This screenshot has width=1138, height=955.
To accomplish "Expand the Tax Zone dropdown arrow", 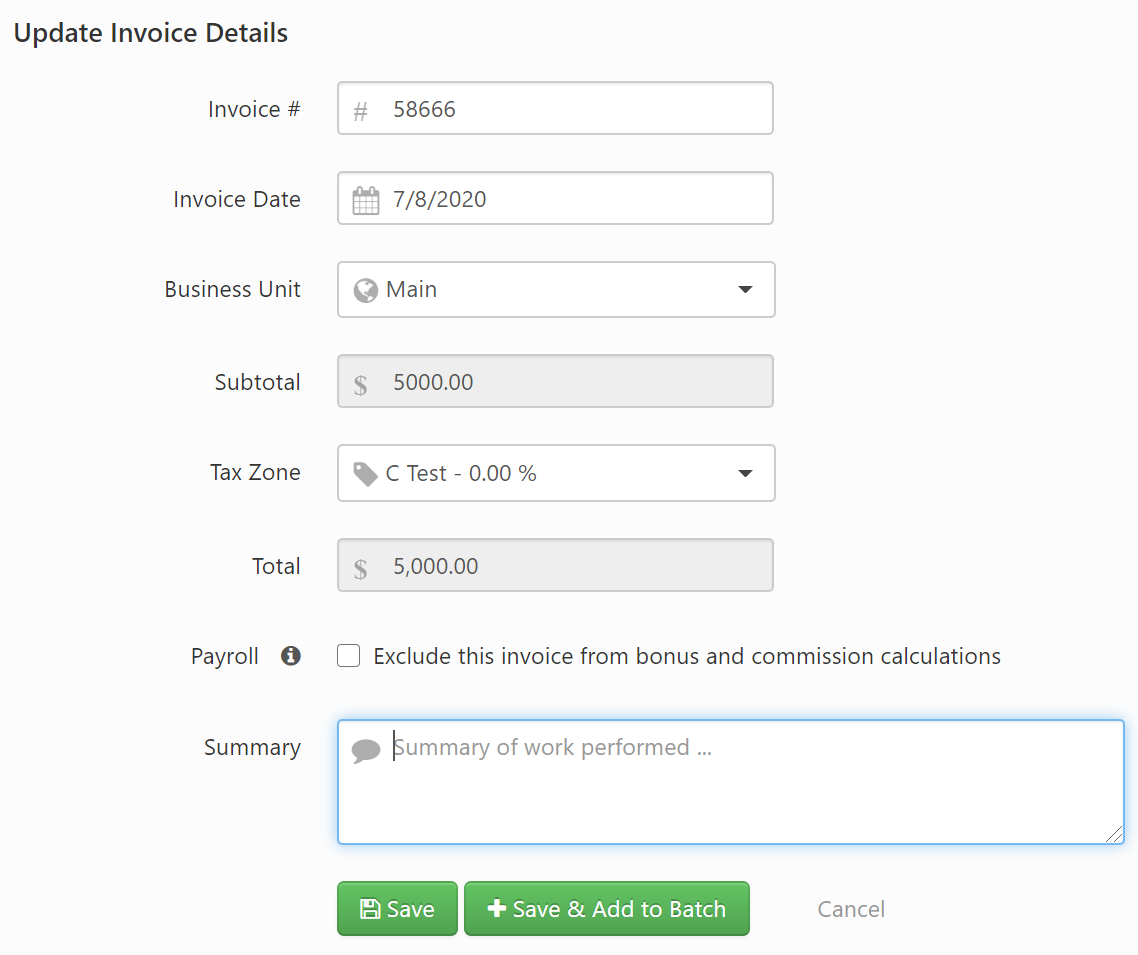I will point(745,474).
